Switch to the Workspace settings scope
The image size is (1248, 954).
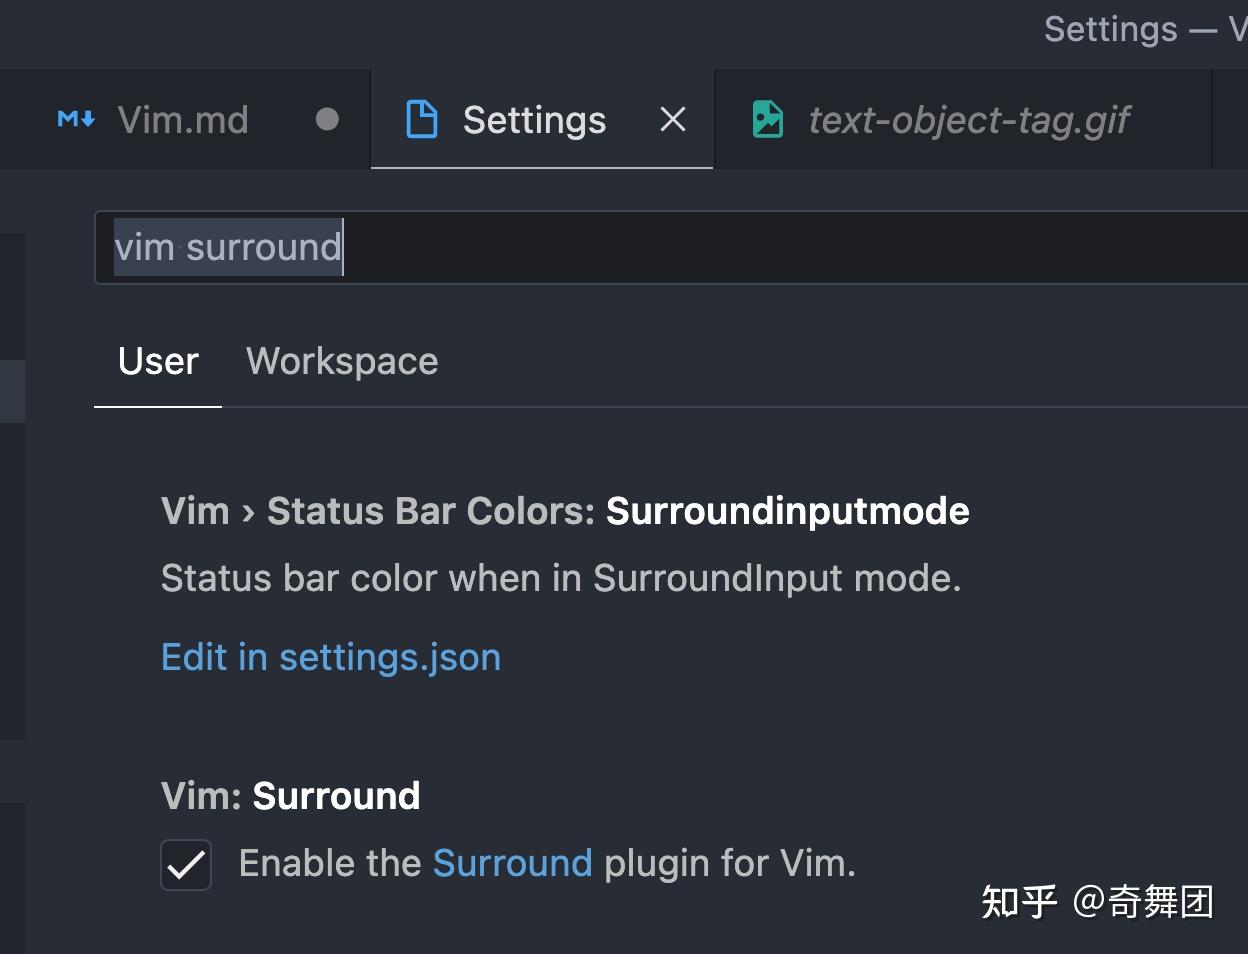(x=341, y=361)
